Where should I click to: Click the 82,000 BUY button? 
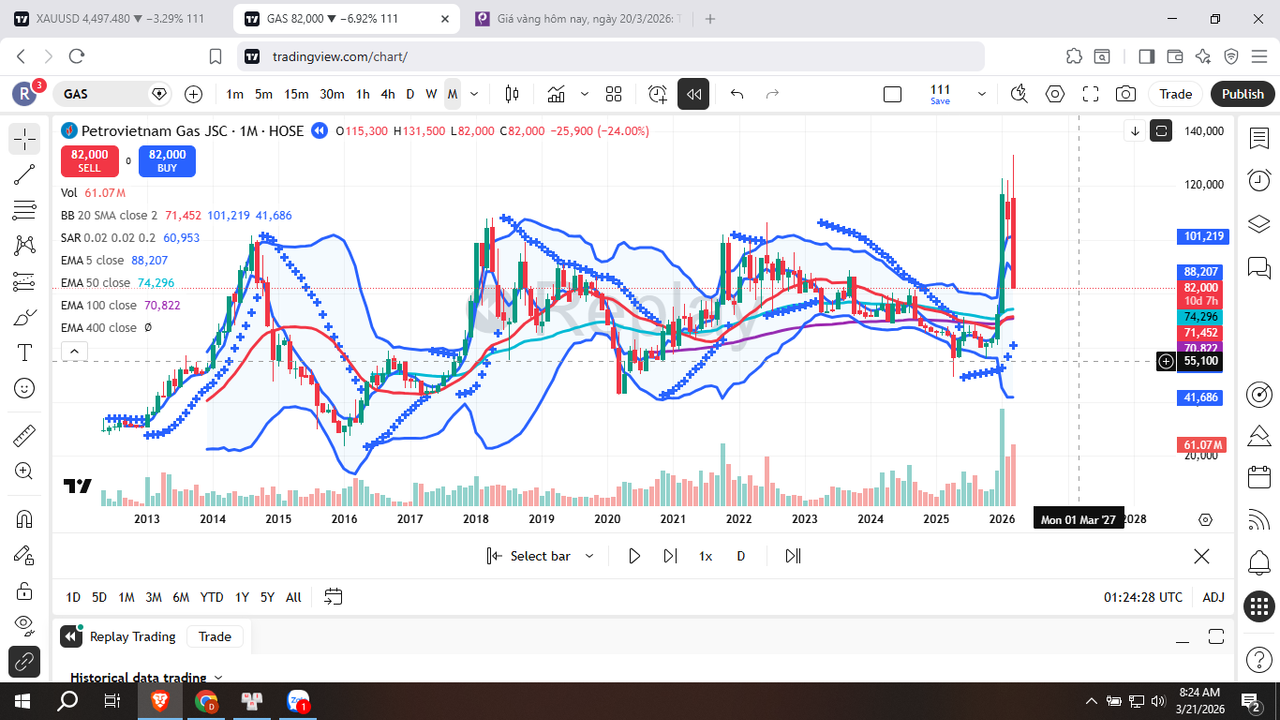(167, 161)
